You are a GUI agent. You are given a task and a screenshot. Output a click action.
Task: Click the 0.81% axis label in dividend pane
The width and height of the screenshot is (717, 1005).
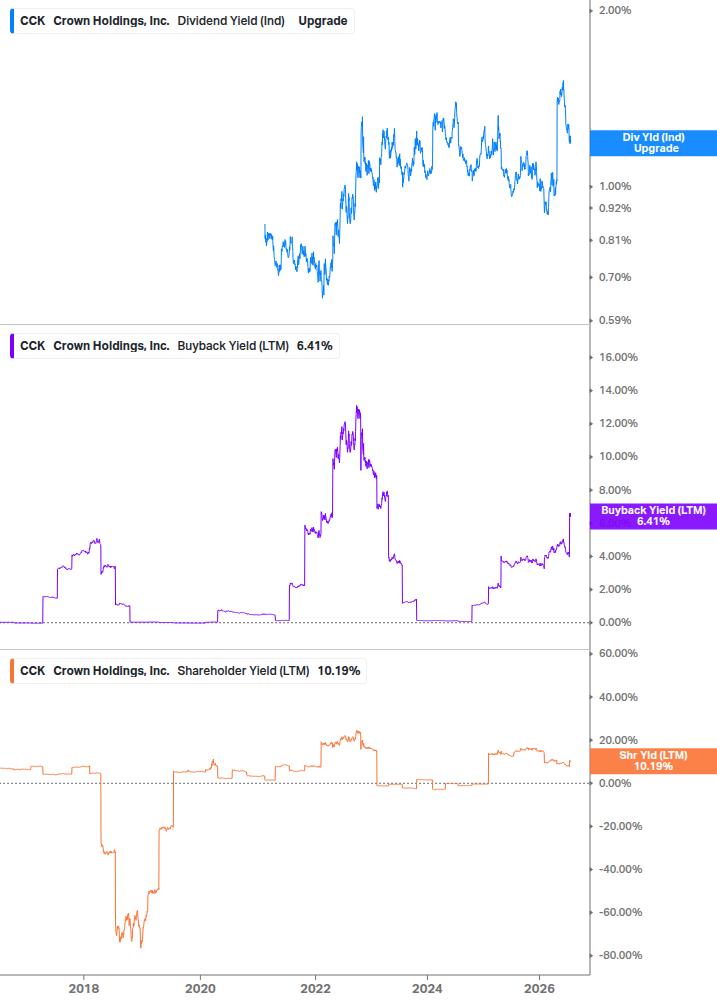[615, 240]
